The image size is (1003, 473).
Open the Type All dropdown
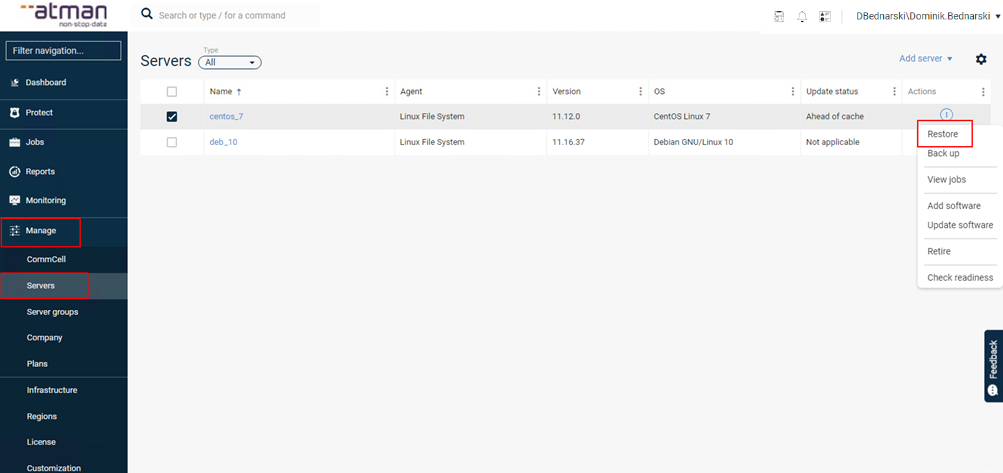click(230, 63)
